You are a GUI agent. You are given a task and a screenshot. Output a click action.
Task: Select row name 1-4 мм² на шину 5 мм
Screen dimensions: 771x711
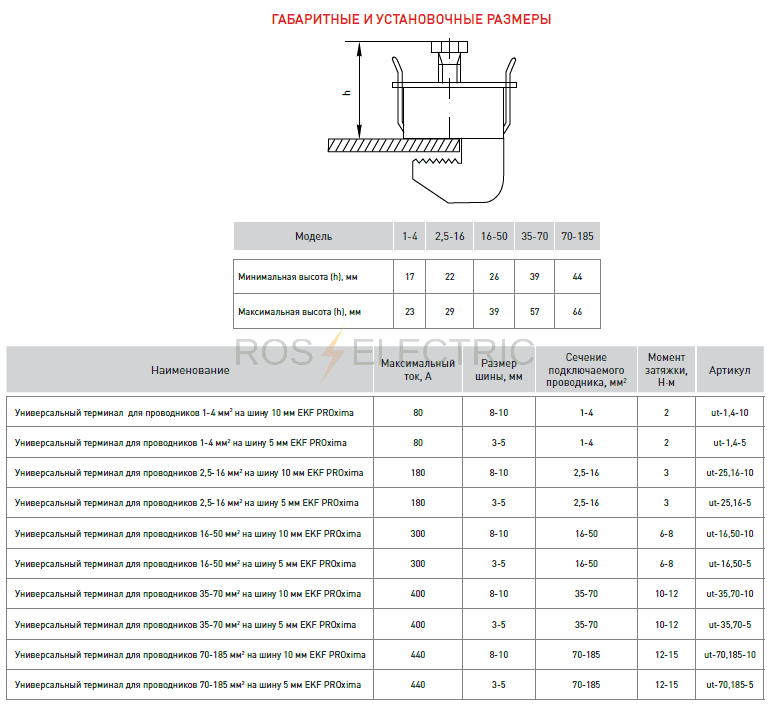tap(180, 443)
